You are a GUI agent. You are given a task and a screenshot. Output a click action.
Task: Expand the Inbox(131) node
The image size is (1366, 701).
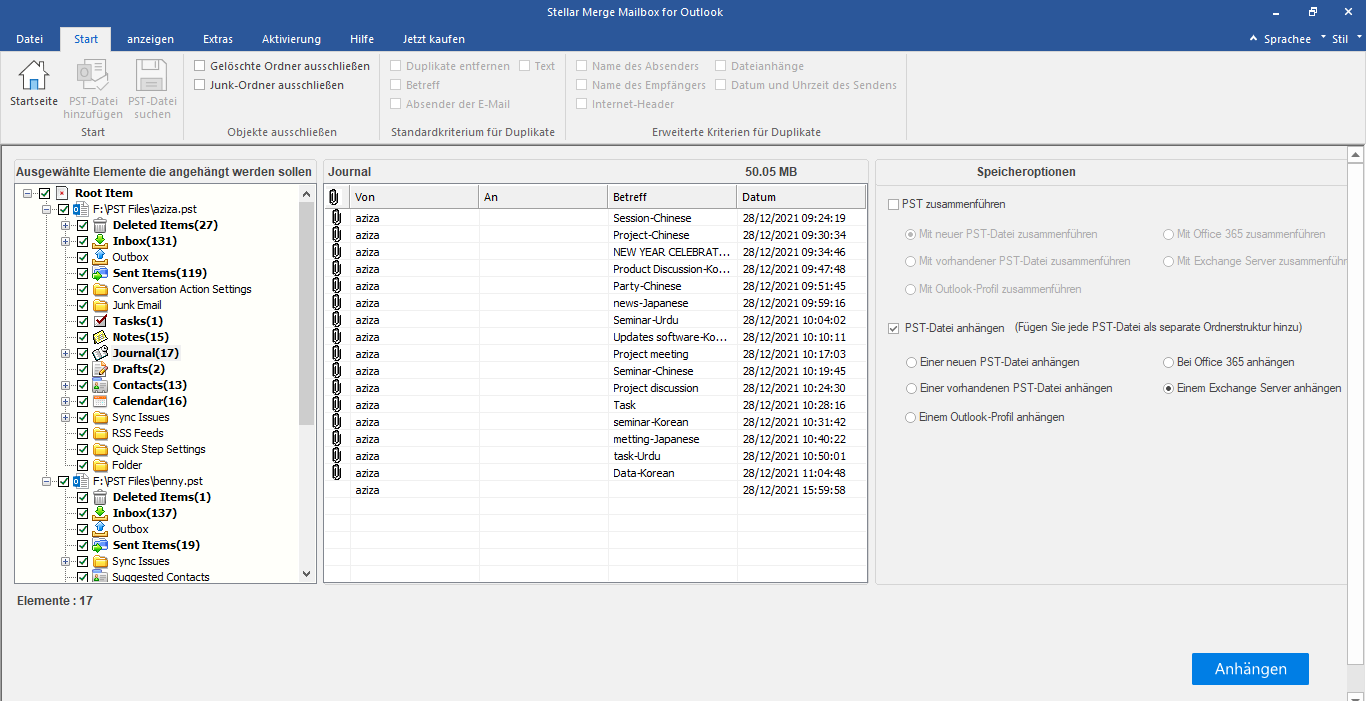point(66,241)
